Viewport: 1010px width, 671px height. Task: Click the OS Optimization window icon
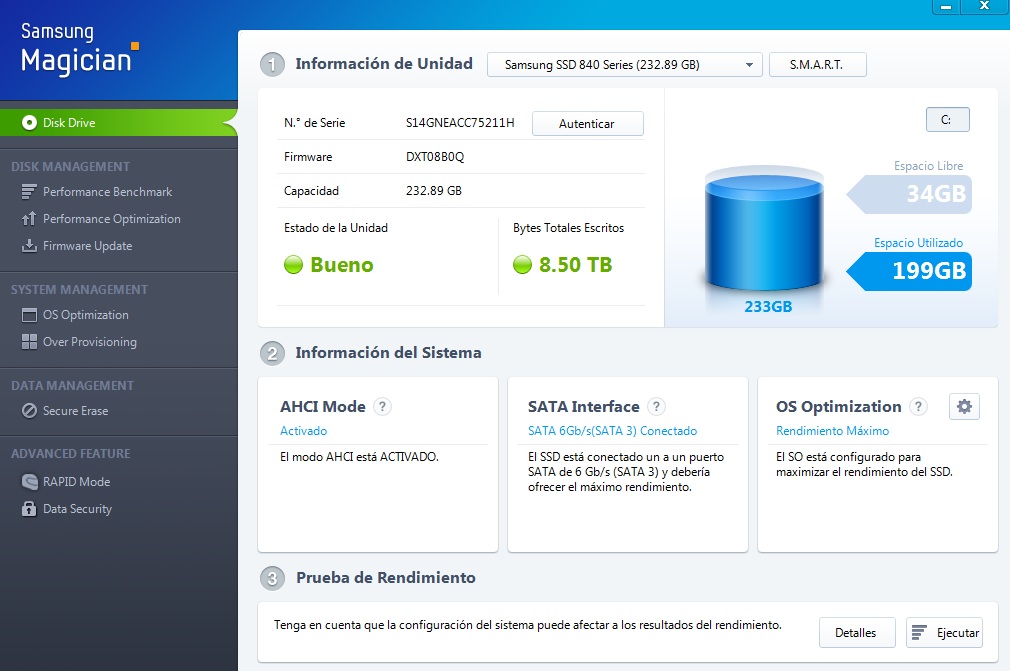pos(29,315)
